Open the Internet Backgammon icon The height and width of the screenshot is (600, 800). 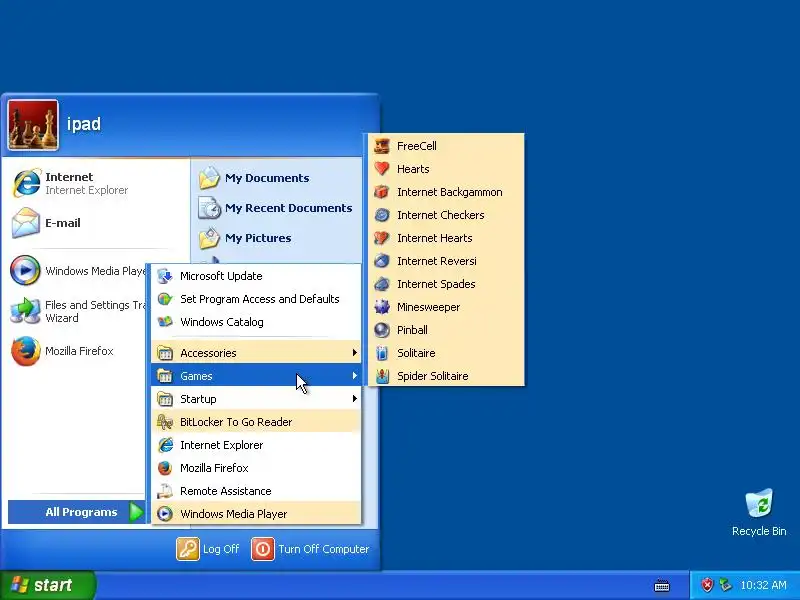382,192
